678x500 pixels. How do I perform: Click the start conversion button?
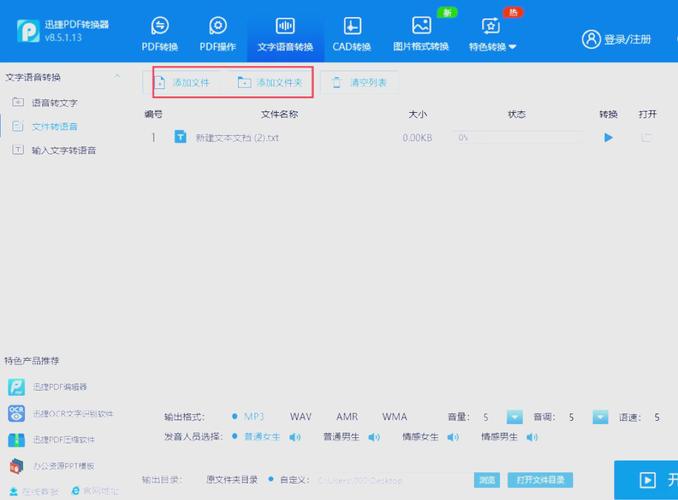pos(646,480)
